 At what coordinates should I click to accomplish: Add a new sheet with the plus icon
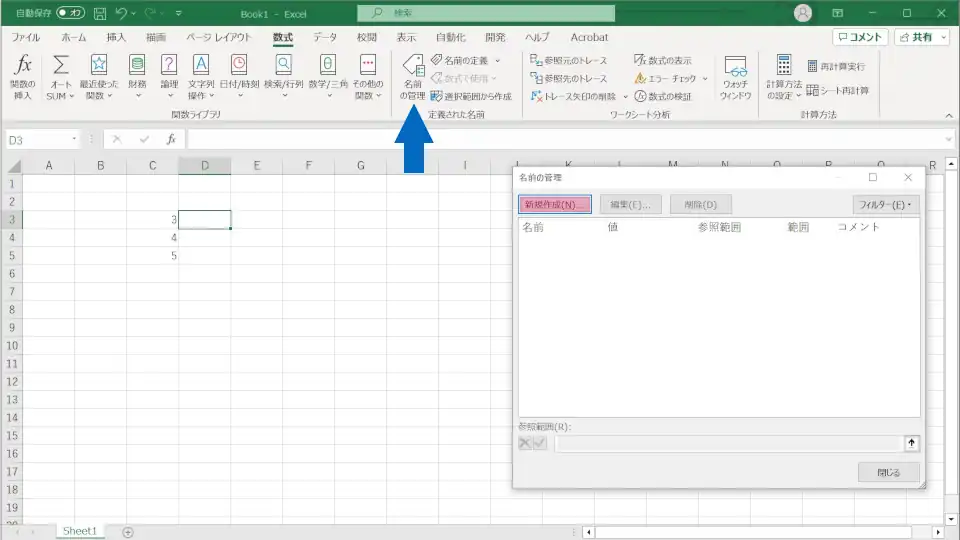(x=128, y=532)
